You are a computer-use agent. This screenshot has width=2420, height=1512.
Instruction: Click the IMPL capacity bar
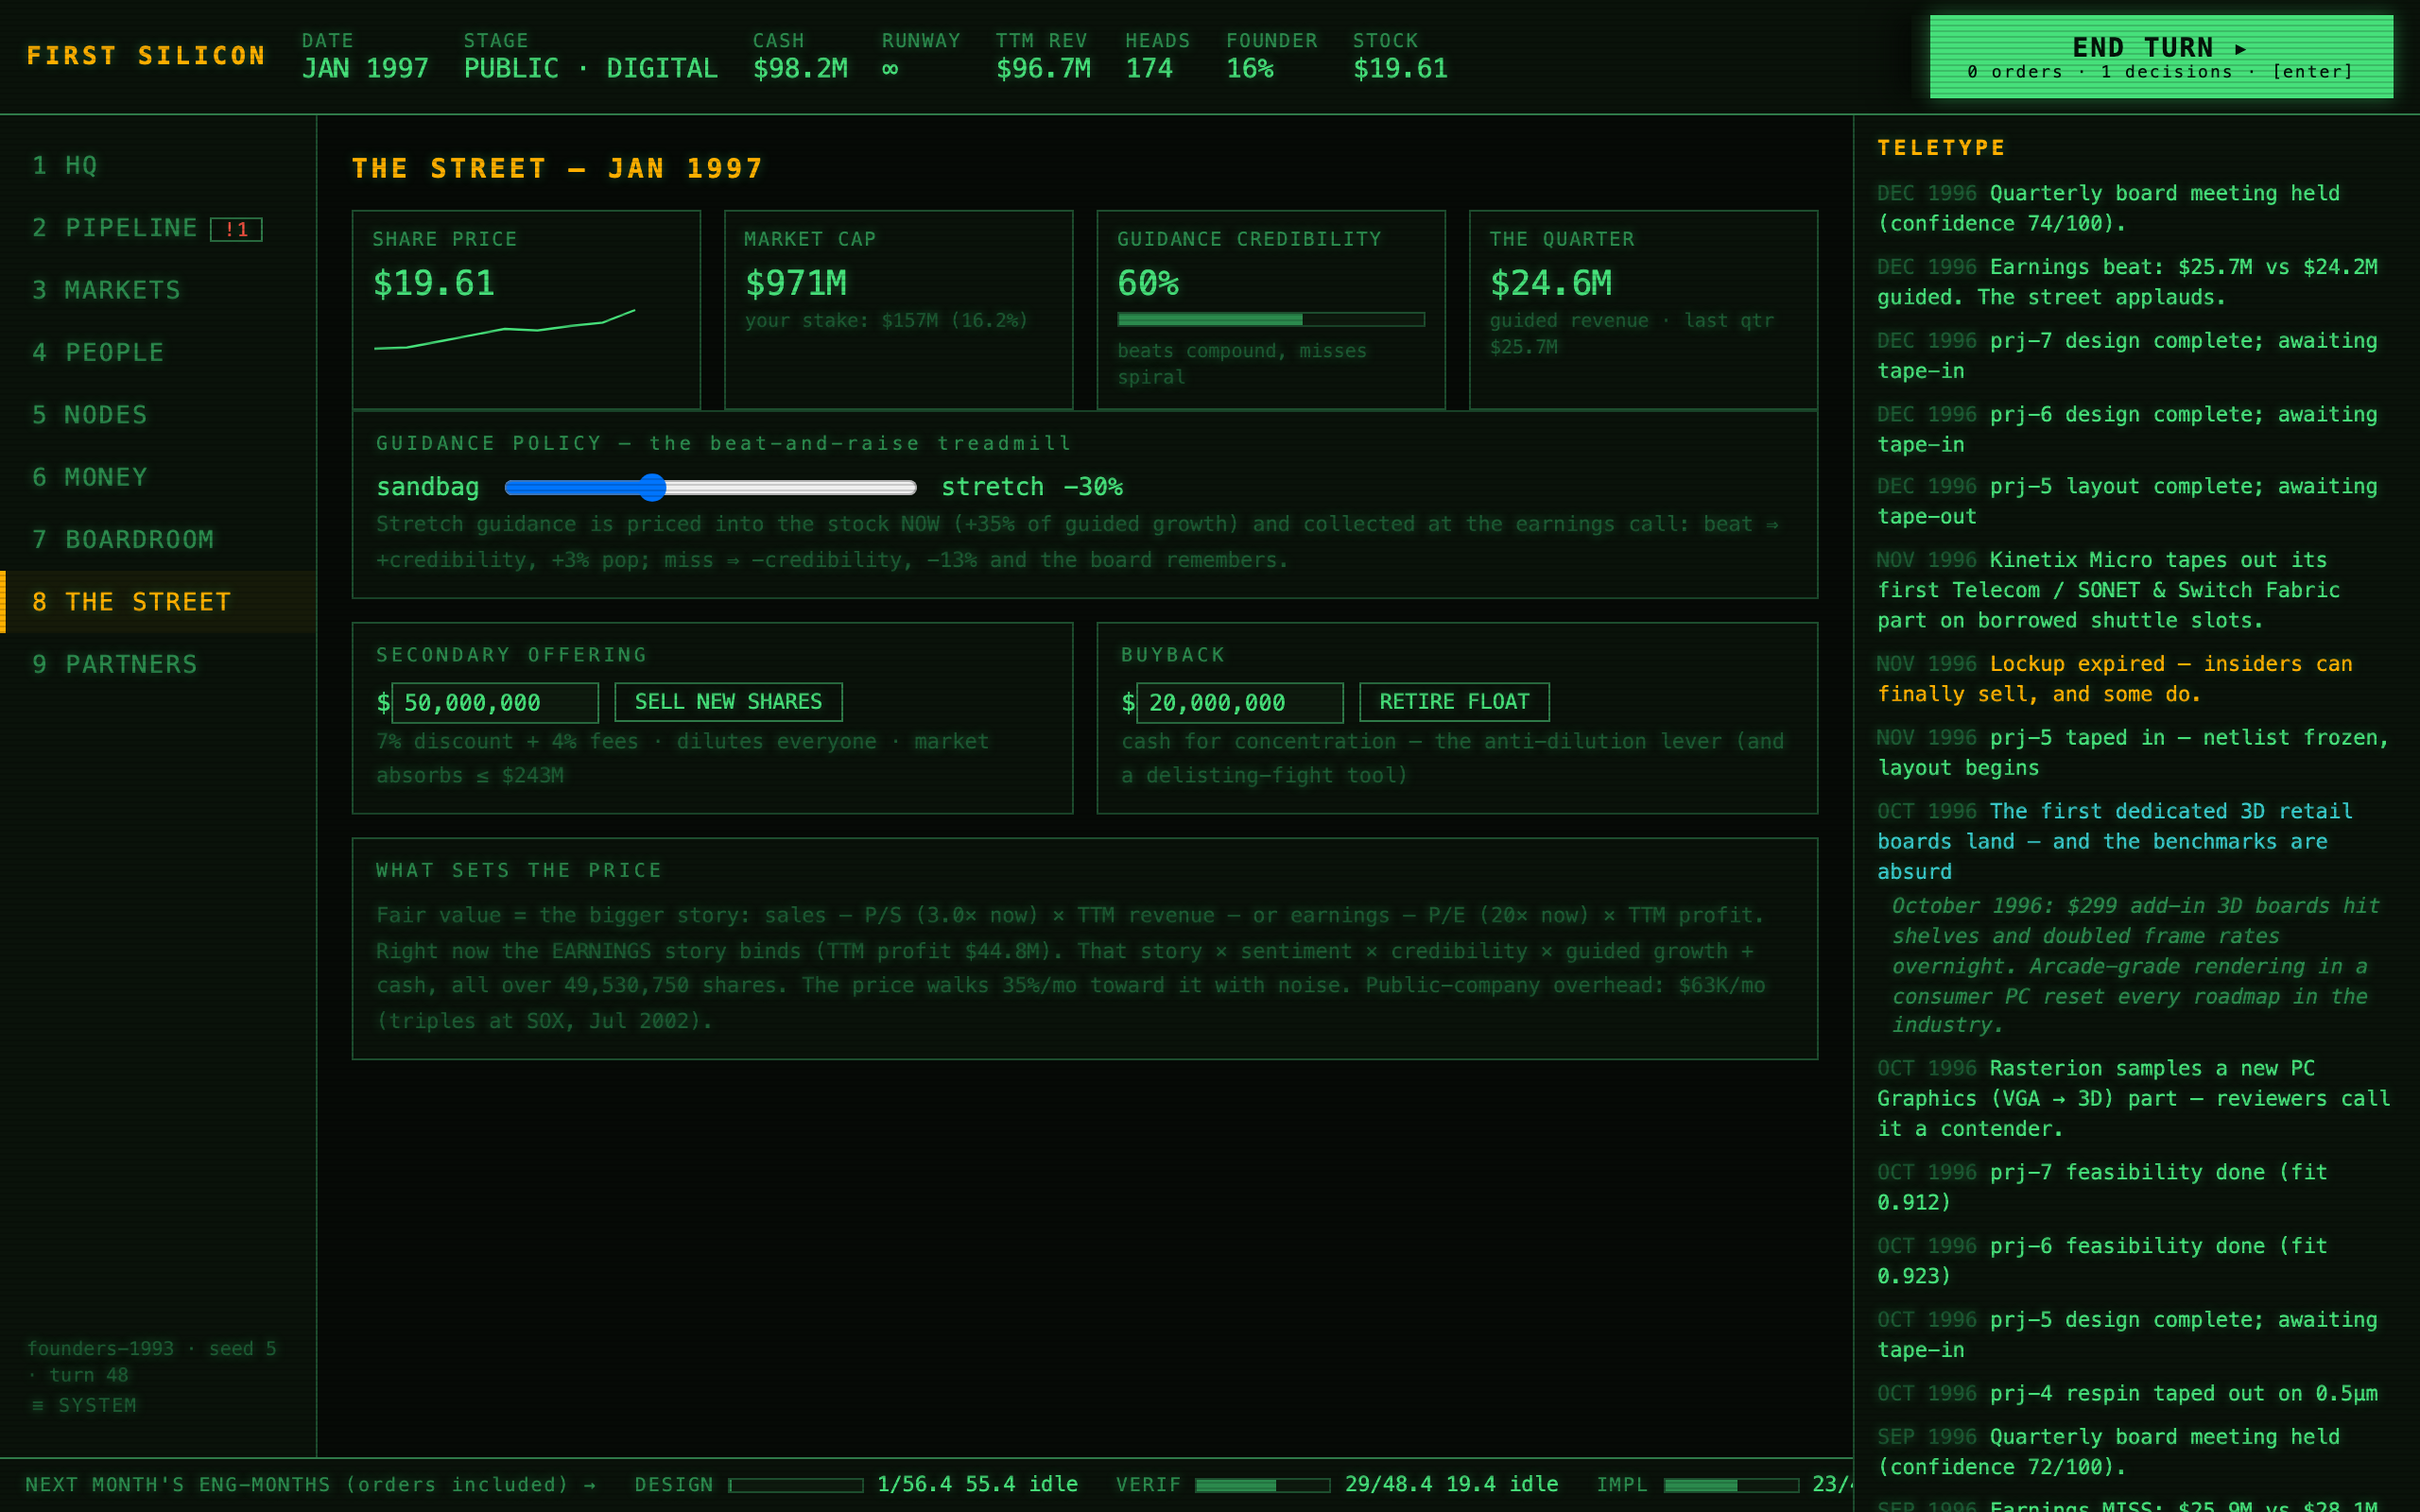[x=1731, y=1485]
